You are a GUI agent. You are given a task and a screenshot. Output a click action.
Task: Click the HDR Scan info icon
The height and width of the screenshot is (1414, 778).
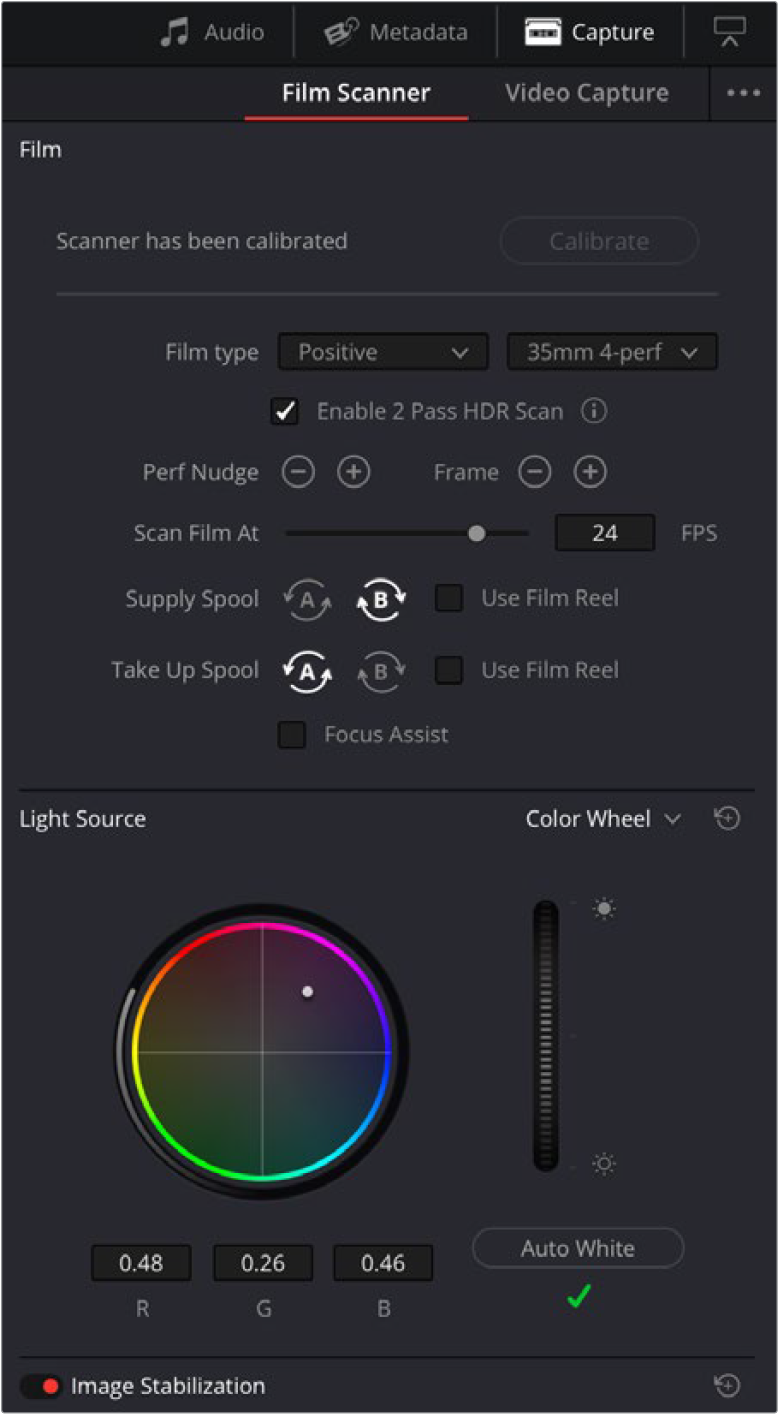click(x=594, y=411)
